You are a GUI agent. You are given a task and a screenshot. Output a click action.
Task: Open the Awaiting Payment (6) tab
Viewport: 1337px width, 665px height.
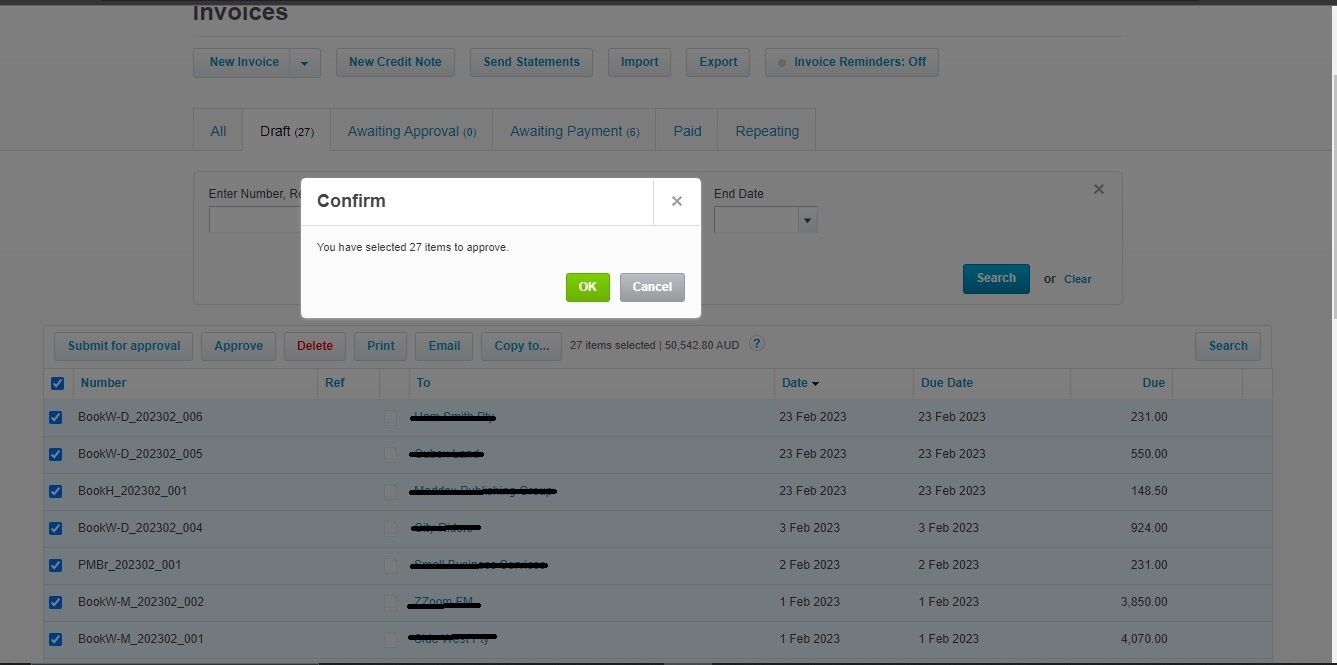click(x=574, y=131)
